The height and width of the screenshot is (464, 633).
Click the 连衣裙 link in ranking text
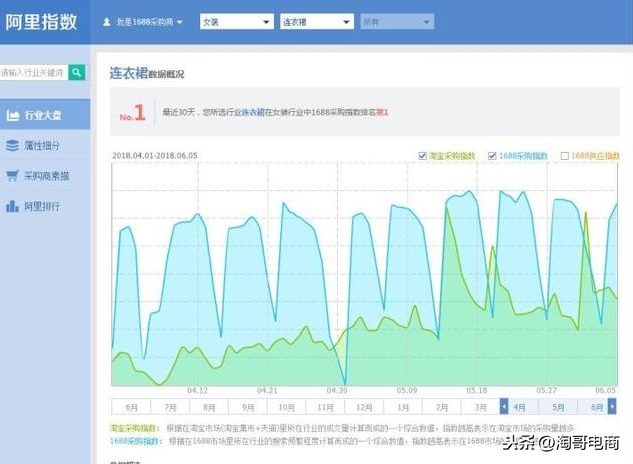point(253,112)
